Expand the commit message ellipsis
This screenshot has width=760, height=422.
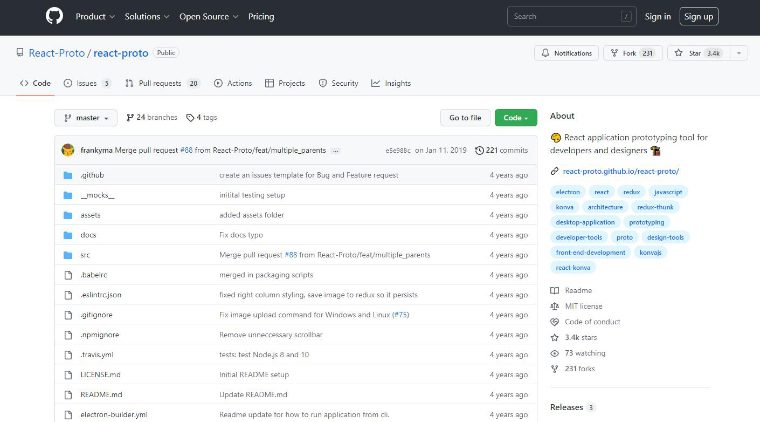click(x=335, y=151)
